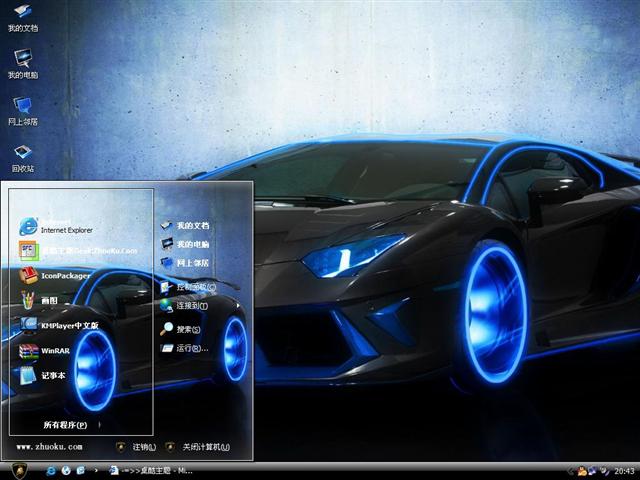Click the magnifier icon beside 搜索(S)
This screenshot has height=480, width=640.
[x=167, y=329]
